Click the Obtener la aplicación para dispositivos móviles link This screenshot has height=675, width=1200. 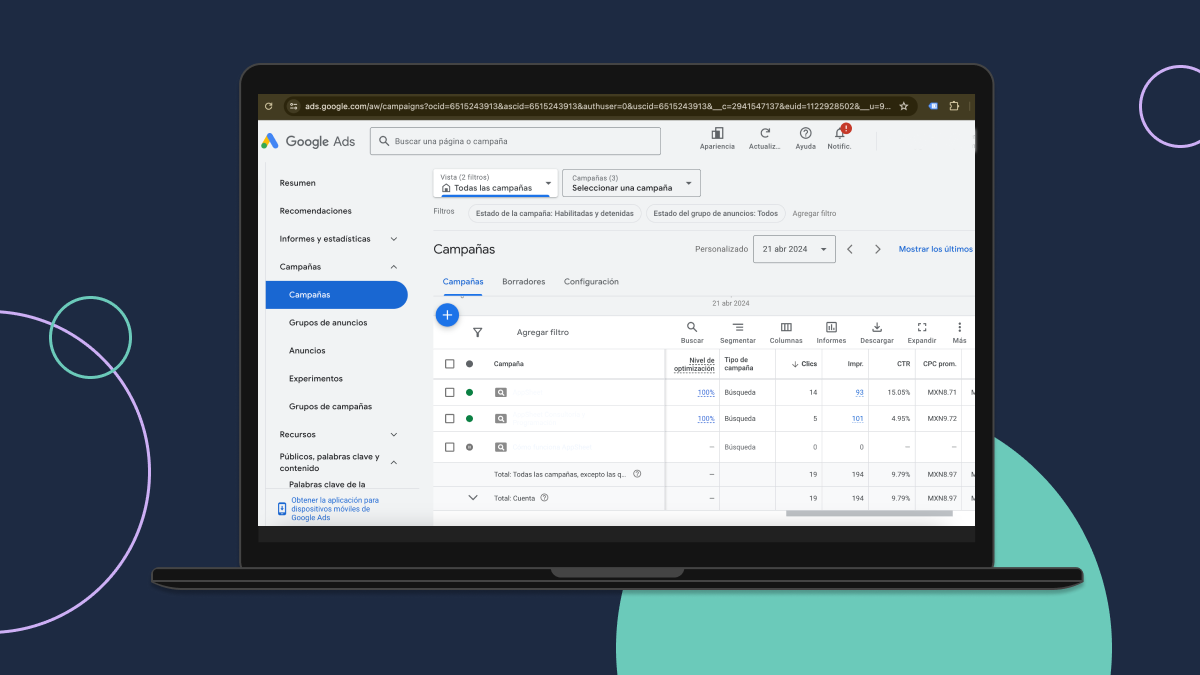tap(335, 508)
